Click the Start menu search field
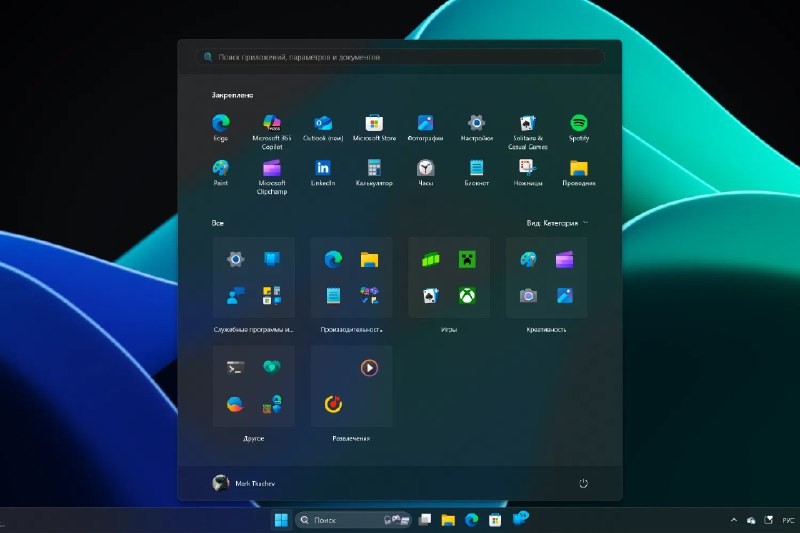The image size is (800, 533). pos(400,57)
